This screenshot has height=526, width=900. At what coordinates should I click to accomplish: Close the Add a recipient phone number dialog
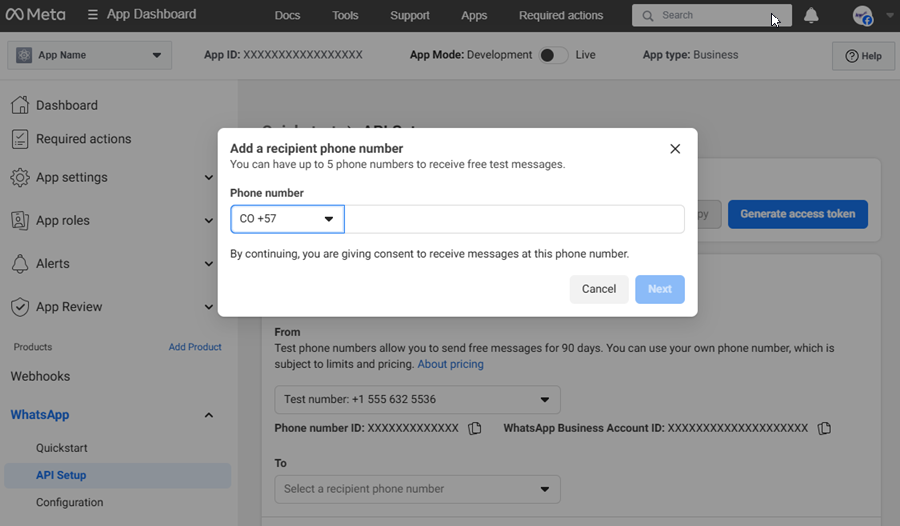pos(675,149)
